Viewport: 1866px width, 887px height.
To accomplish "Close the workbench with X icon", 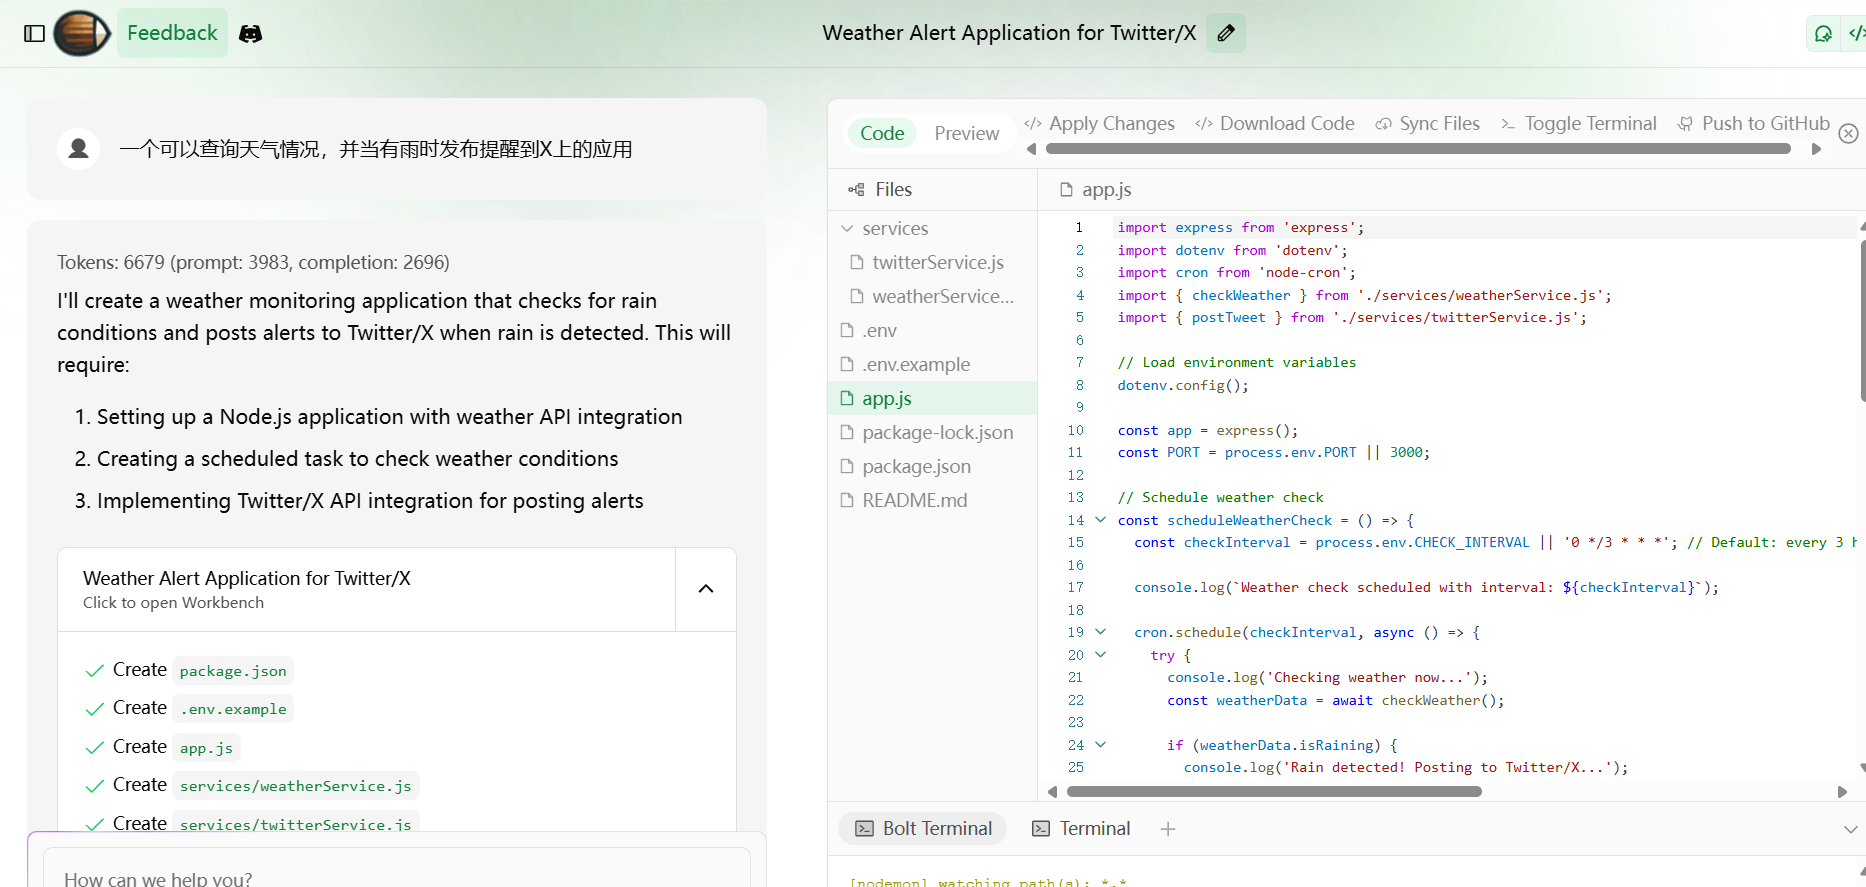I will (x=1849, y=133).
